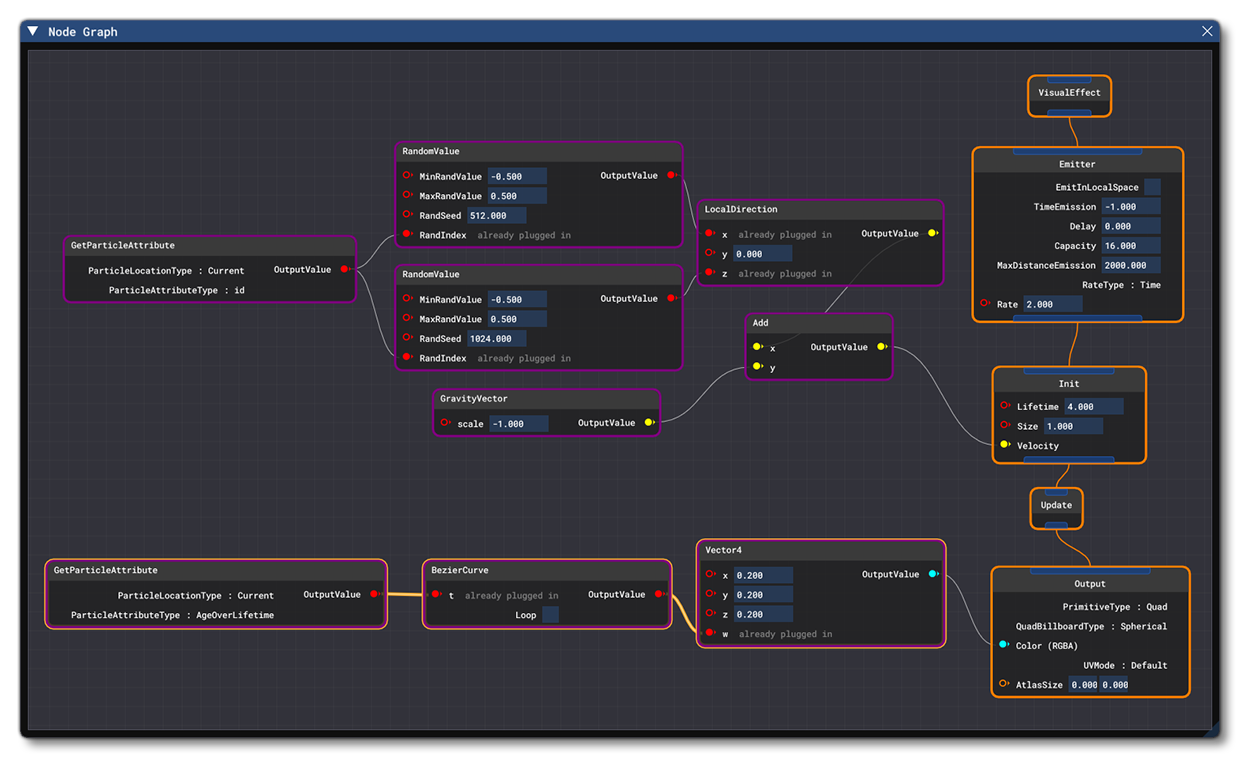
Task: Click the AtlasSize input pin on Output
Action: pyautogui.click(x=1003, y=684)
